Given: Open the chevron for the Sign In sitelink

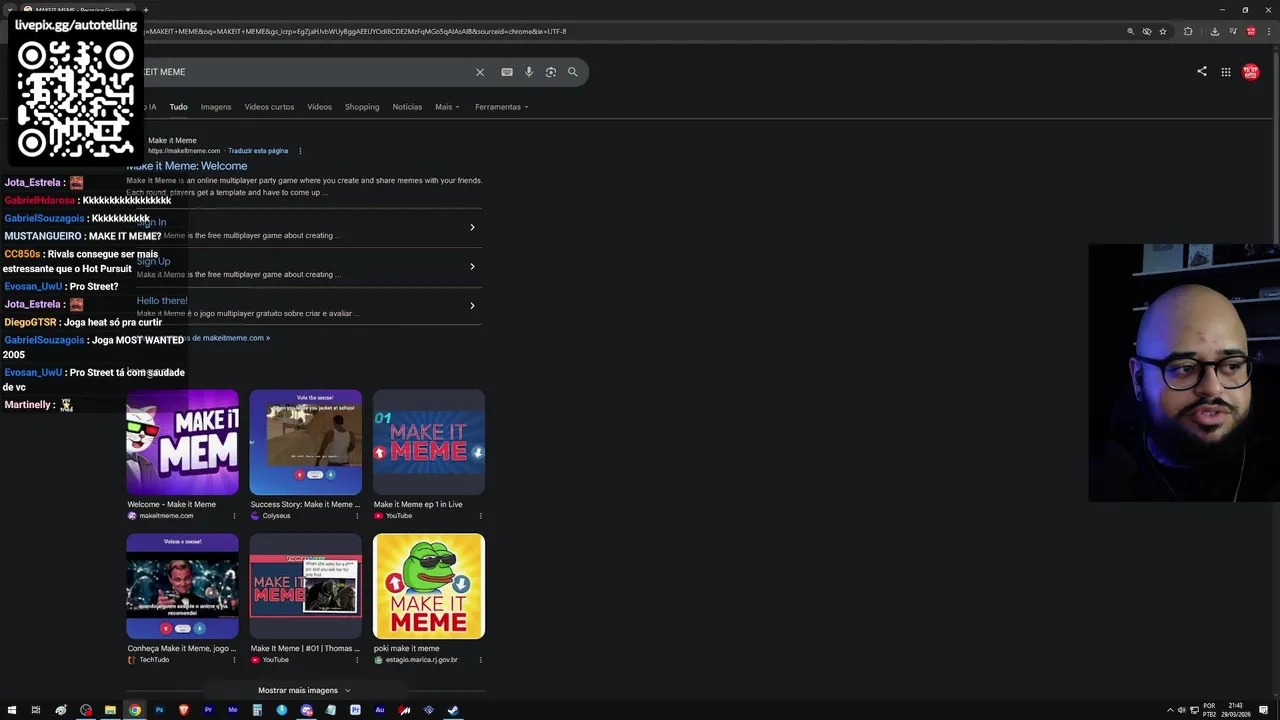Looking at the screenshot, I should pos(472,227).
